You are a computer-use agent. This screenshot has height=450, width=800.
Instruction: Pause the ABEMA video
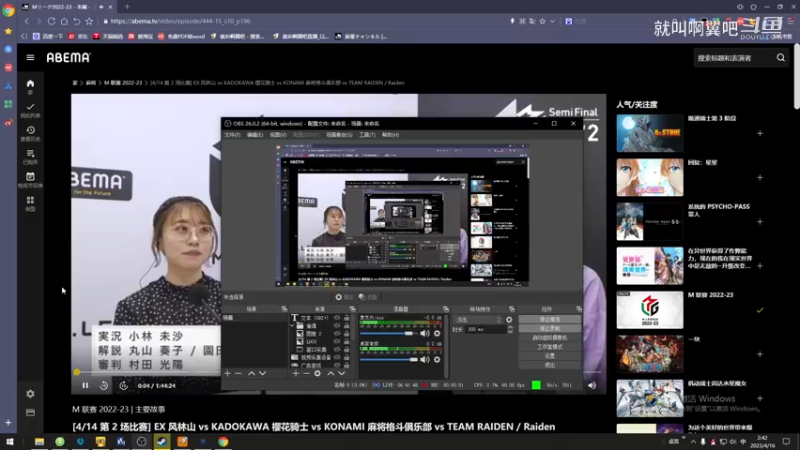point(85,386)
